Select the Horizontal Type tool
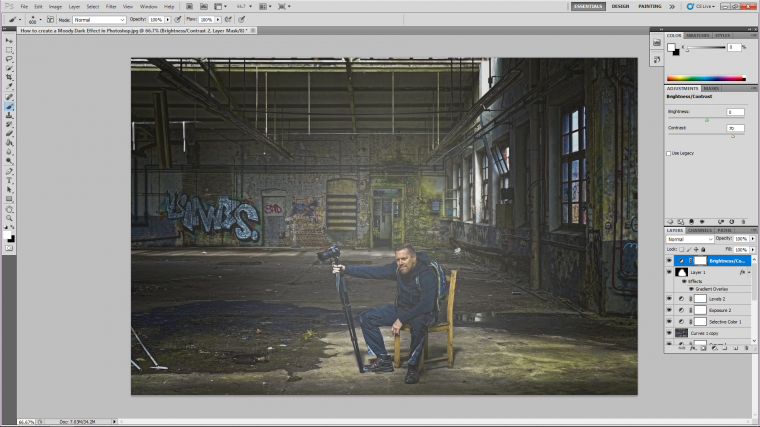The width and height of the screenshot is (760, 427). pyautogui.click(x=9, y=181)
